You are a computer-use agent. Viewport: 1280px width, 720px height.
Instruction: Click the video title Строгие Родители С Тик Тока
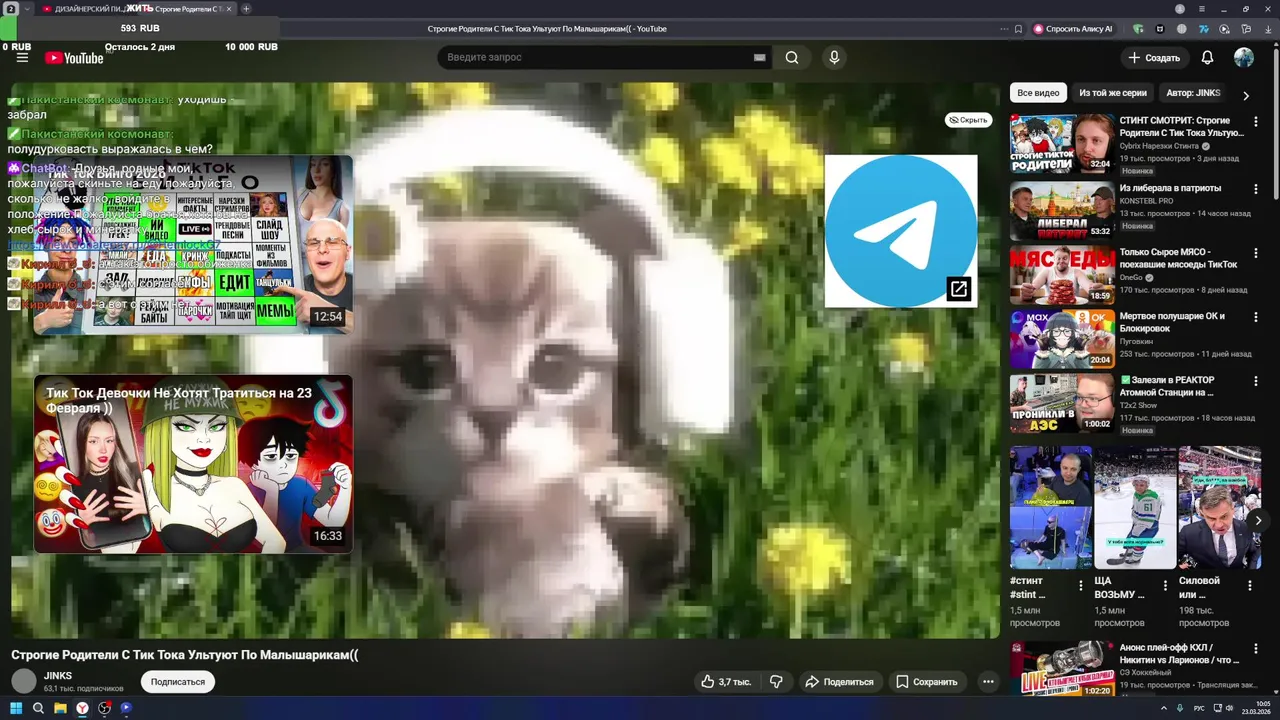pyautogui.click(x=185, y=655)
